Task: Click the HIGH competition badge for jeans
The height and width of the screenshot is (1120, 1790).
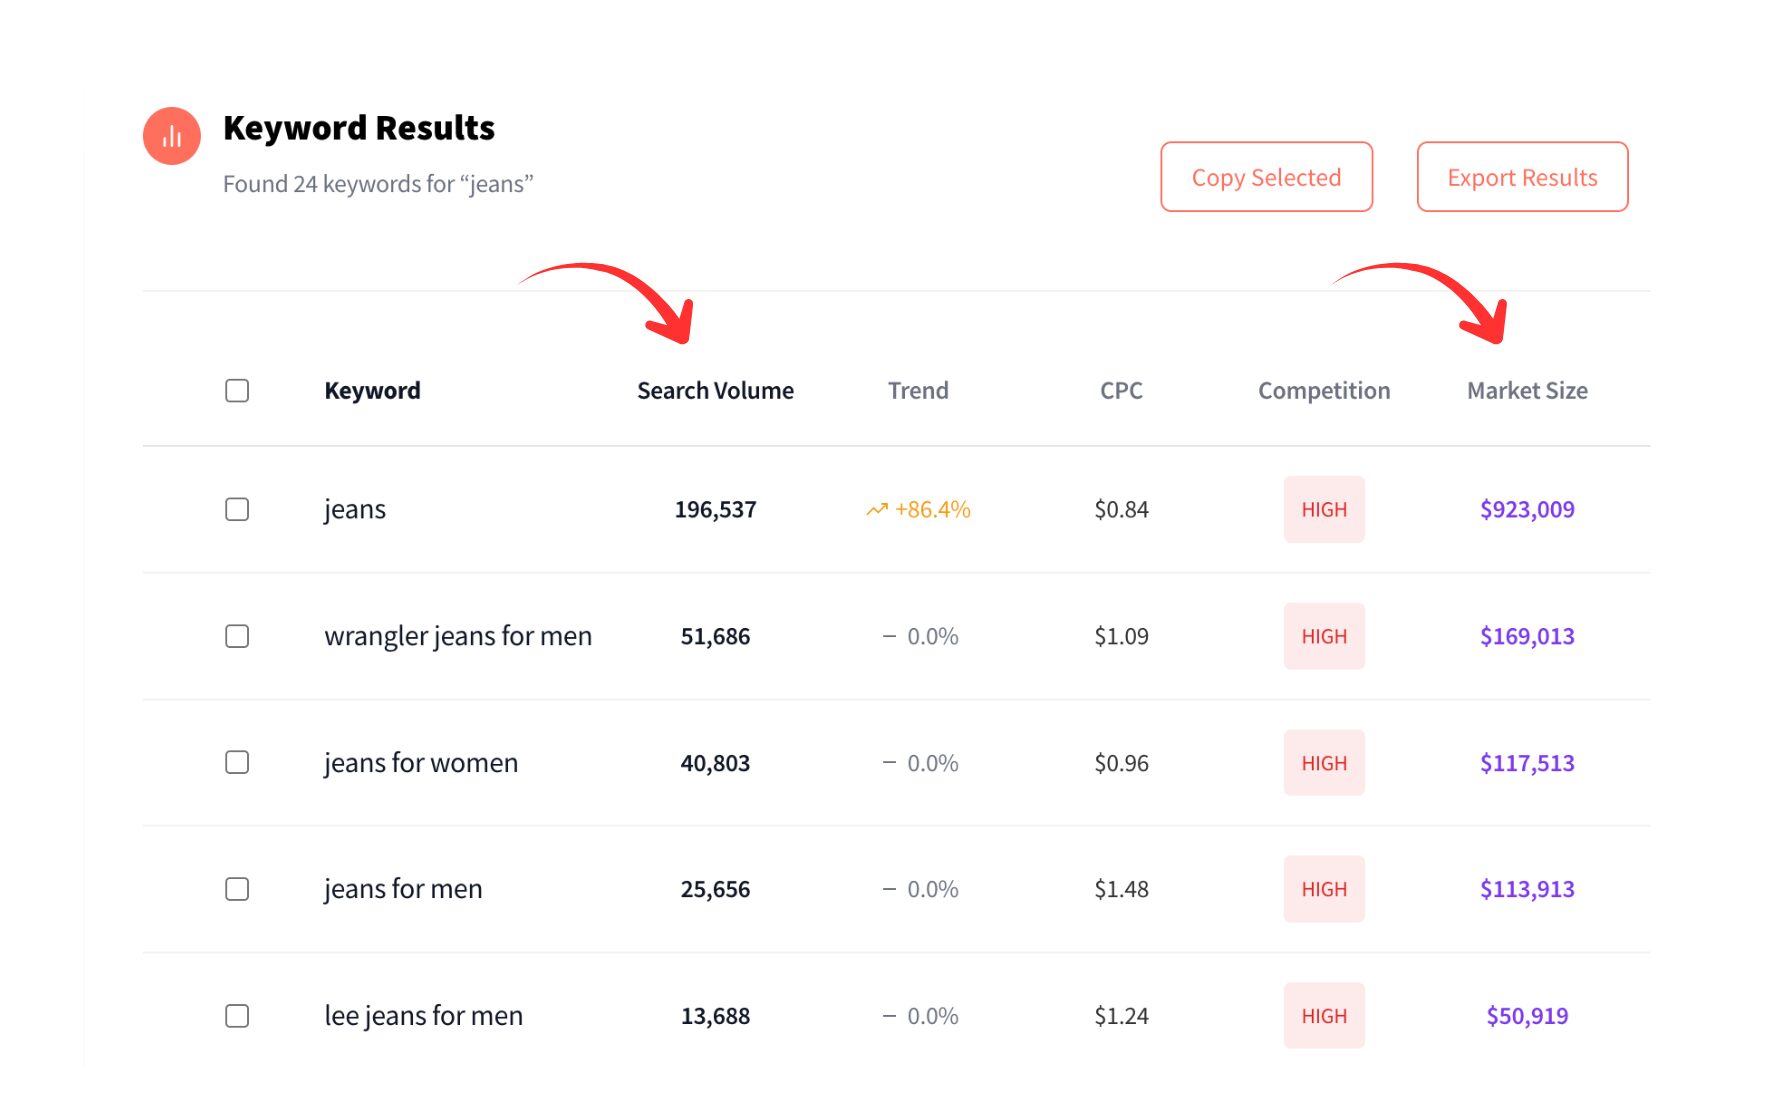Action: click(1324, 510)
